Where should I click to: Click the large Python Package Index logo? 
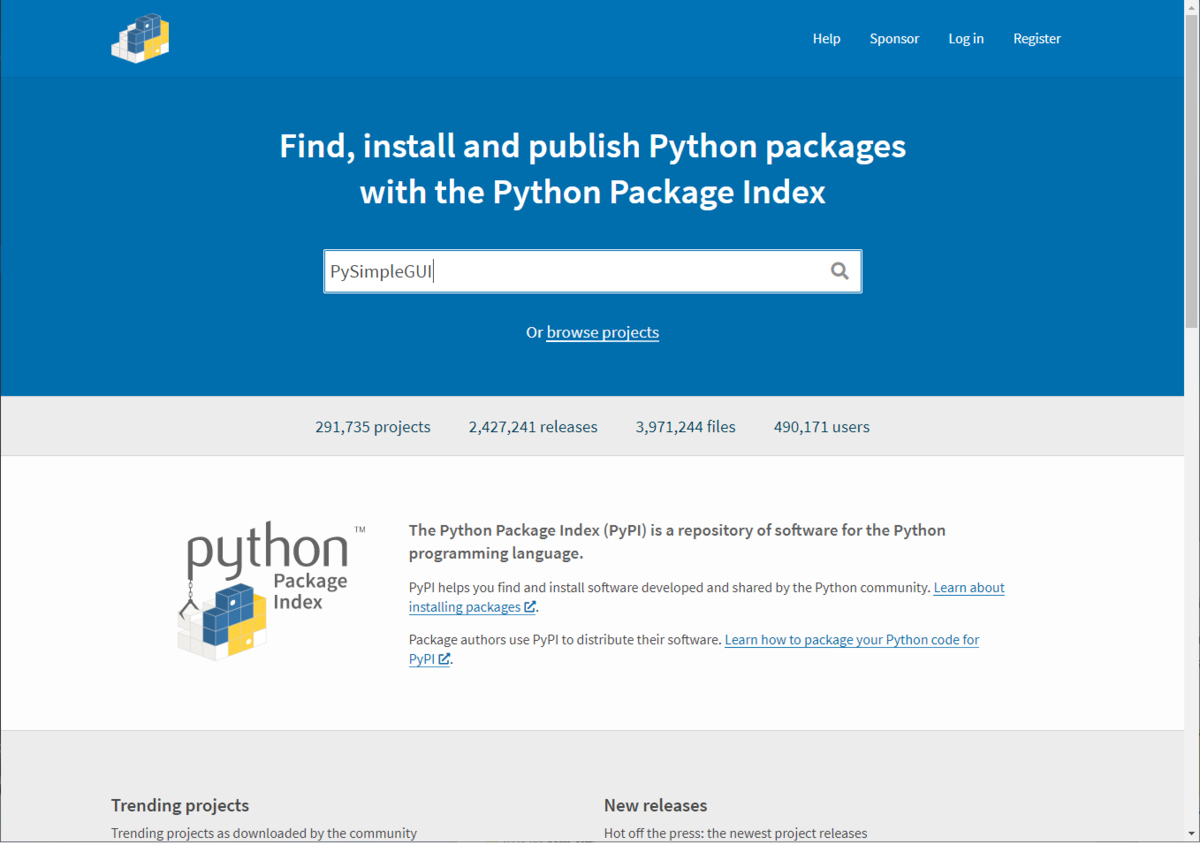(270, 591)
